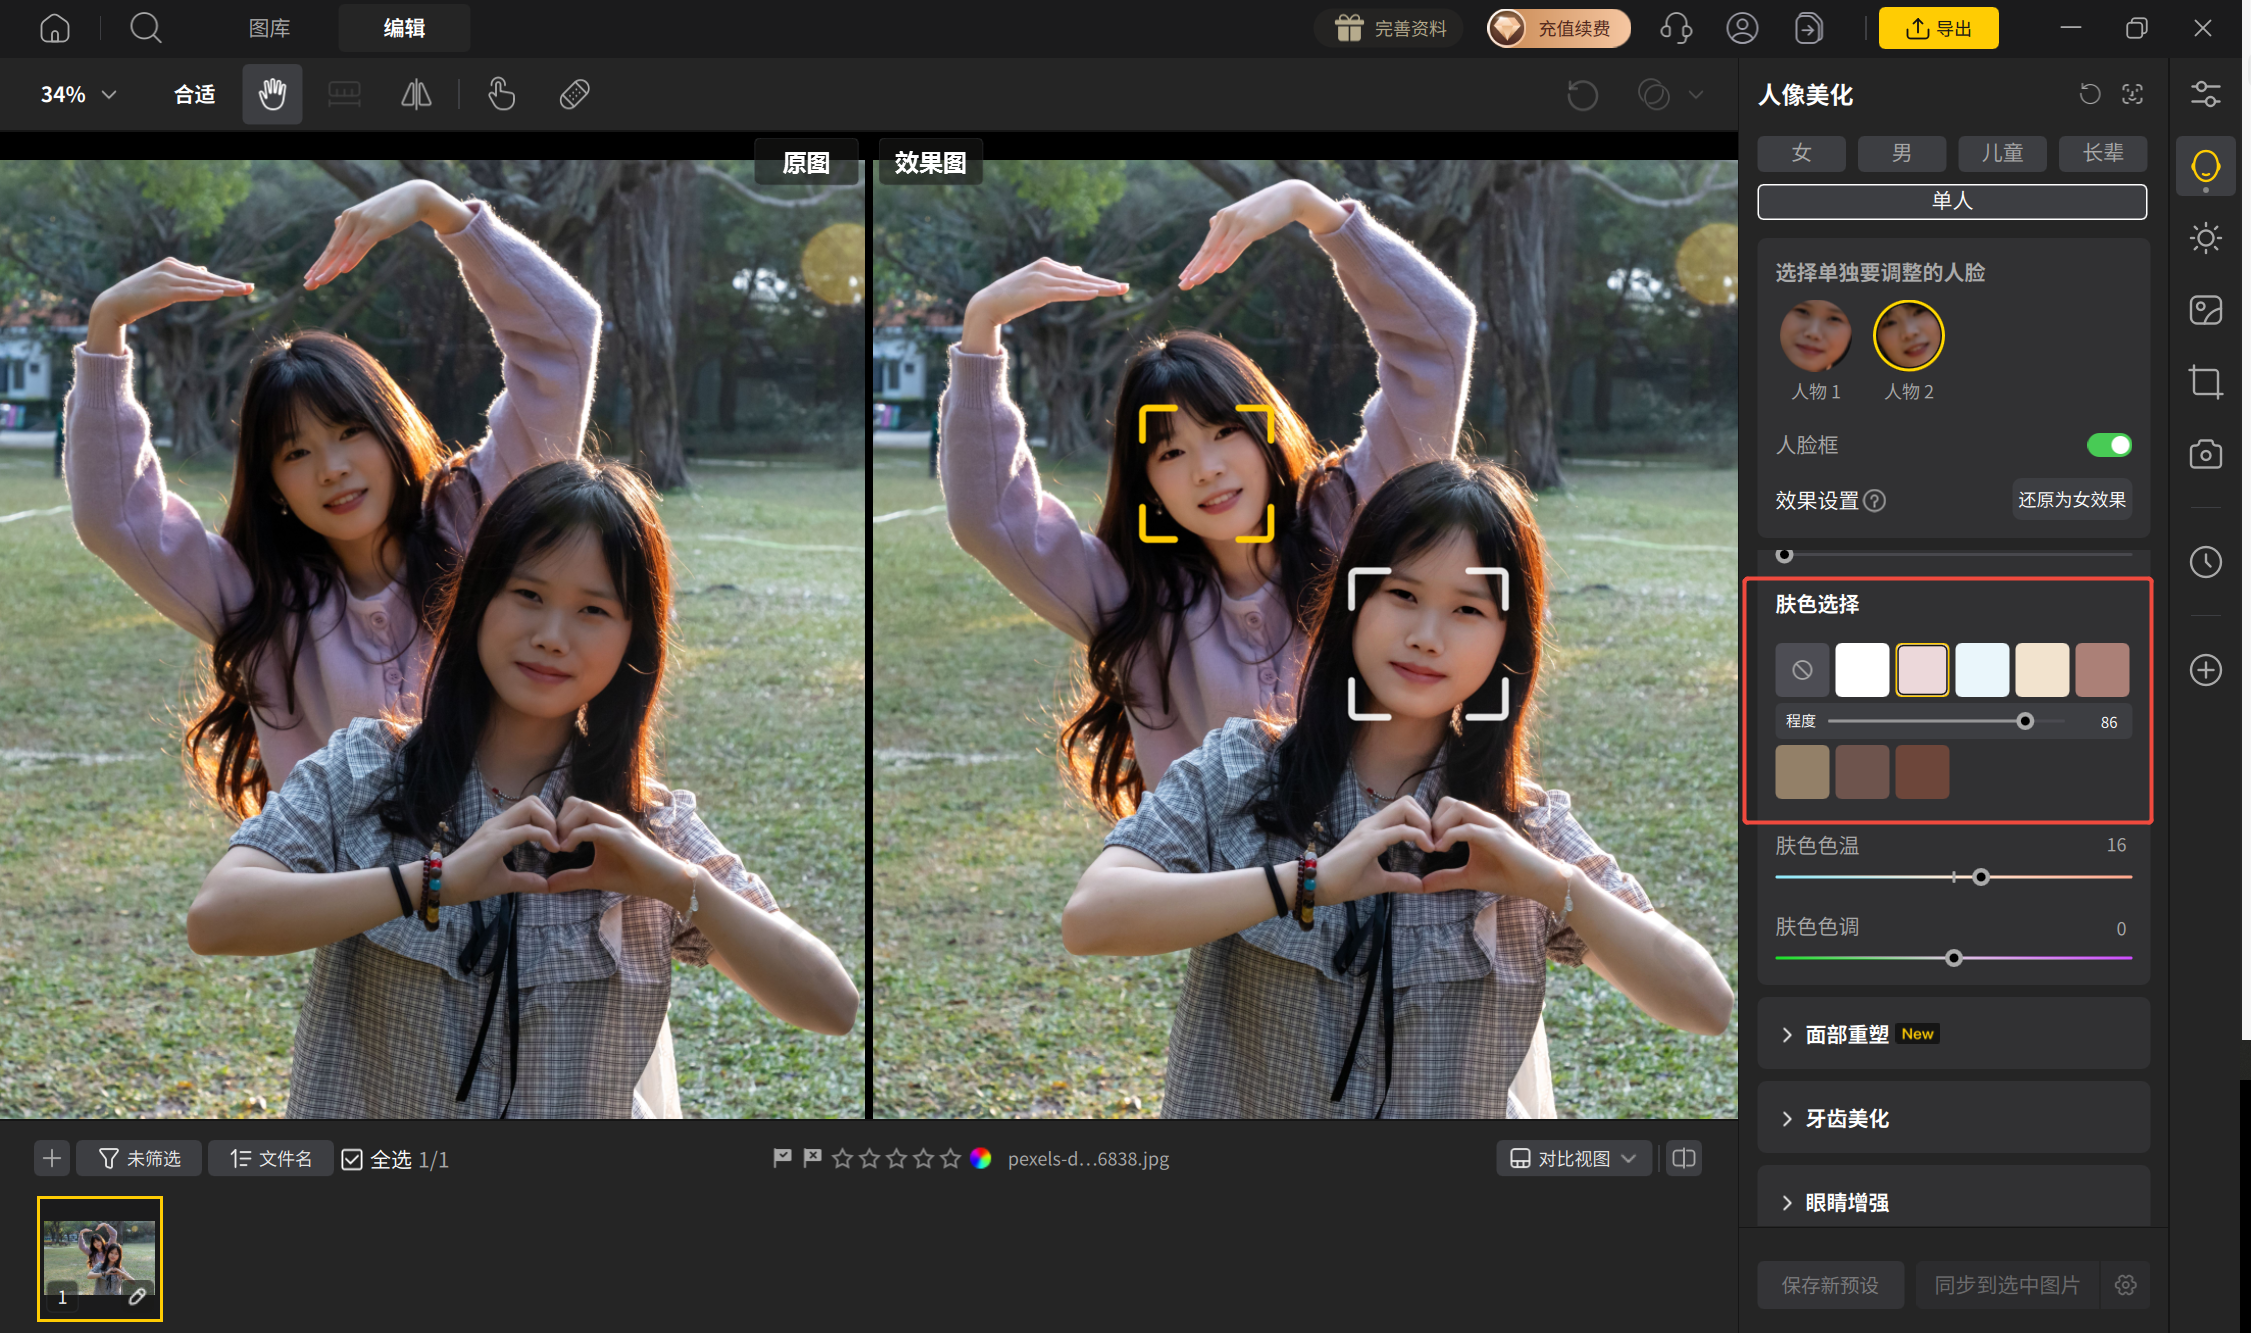Screen dimensions: 2251x1333
Task: Open the search magnifier icon
Action: (146, 28)
